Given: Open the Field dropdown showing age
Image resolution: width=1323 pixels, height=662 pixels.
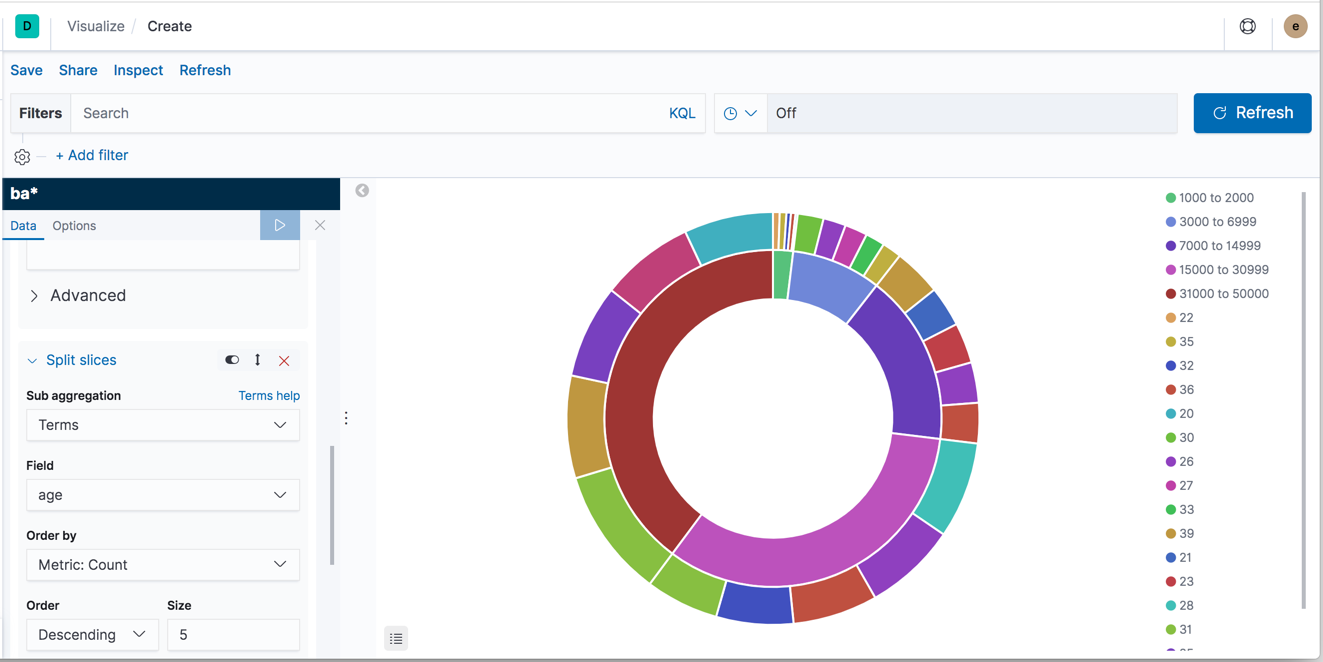Looking at the screenshot, I should (163, 495).
